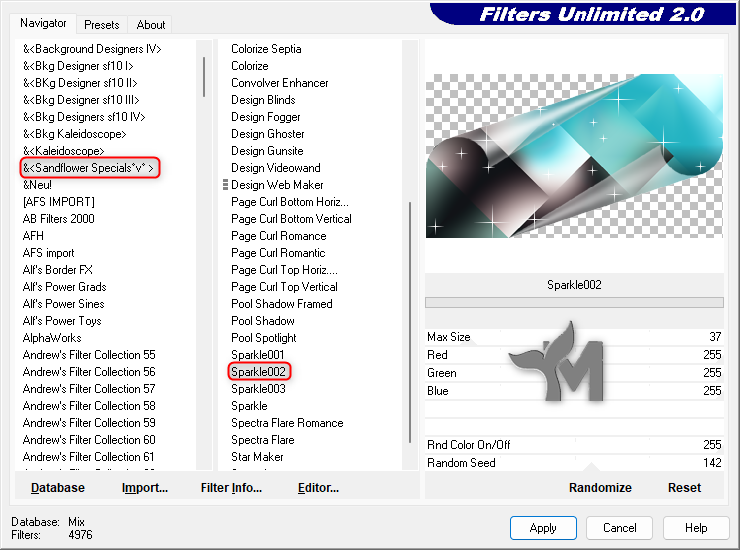Select &<Sandflower Specials°v° > category
The width and height of the screenshot is (740, 550).
pyautogui.click(x=90, y=168)
